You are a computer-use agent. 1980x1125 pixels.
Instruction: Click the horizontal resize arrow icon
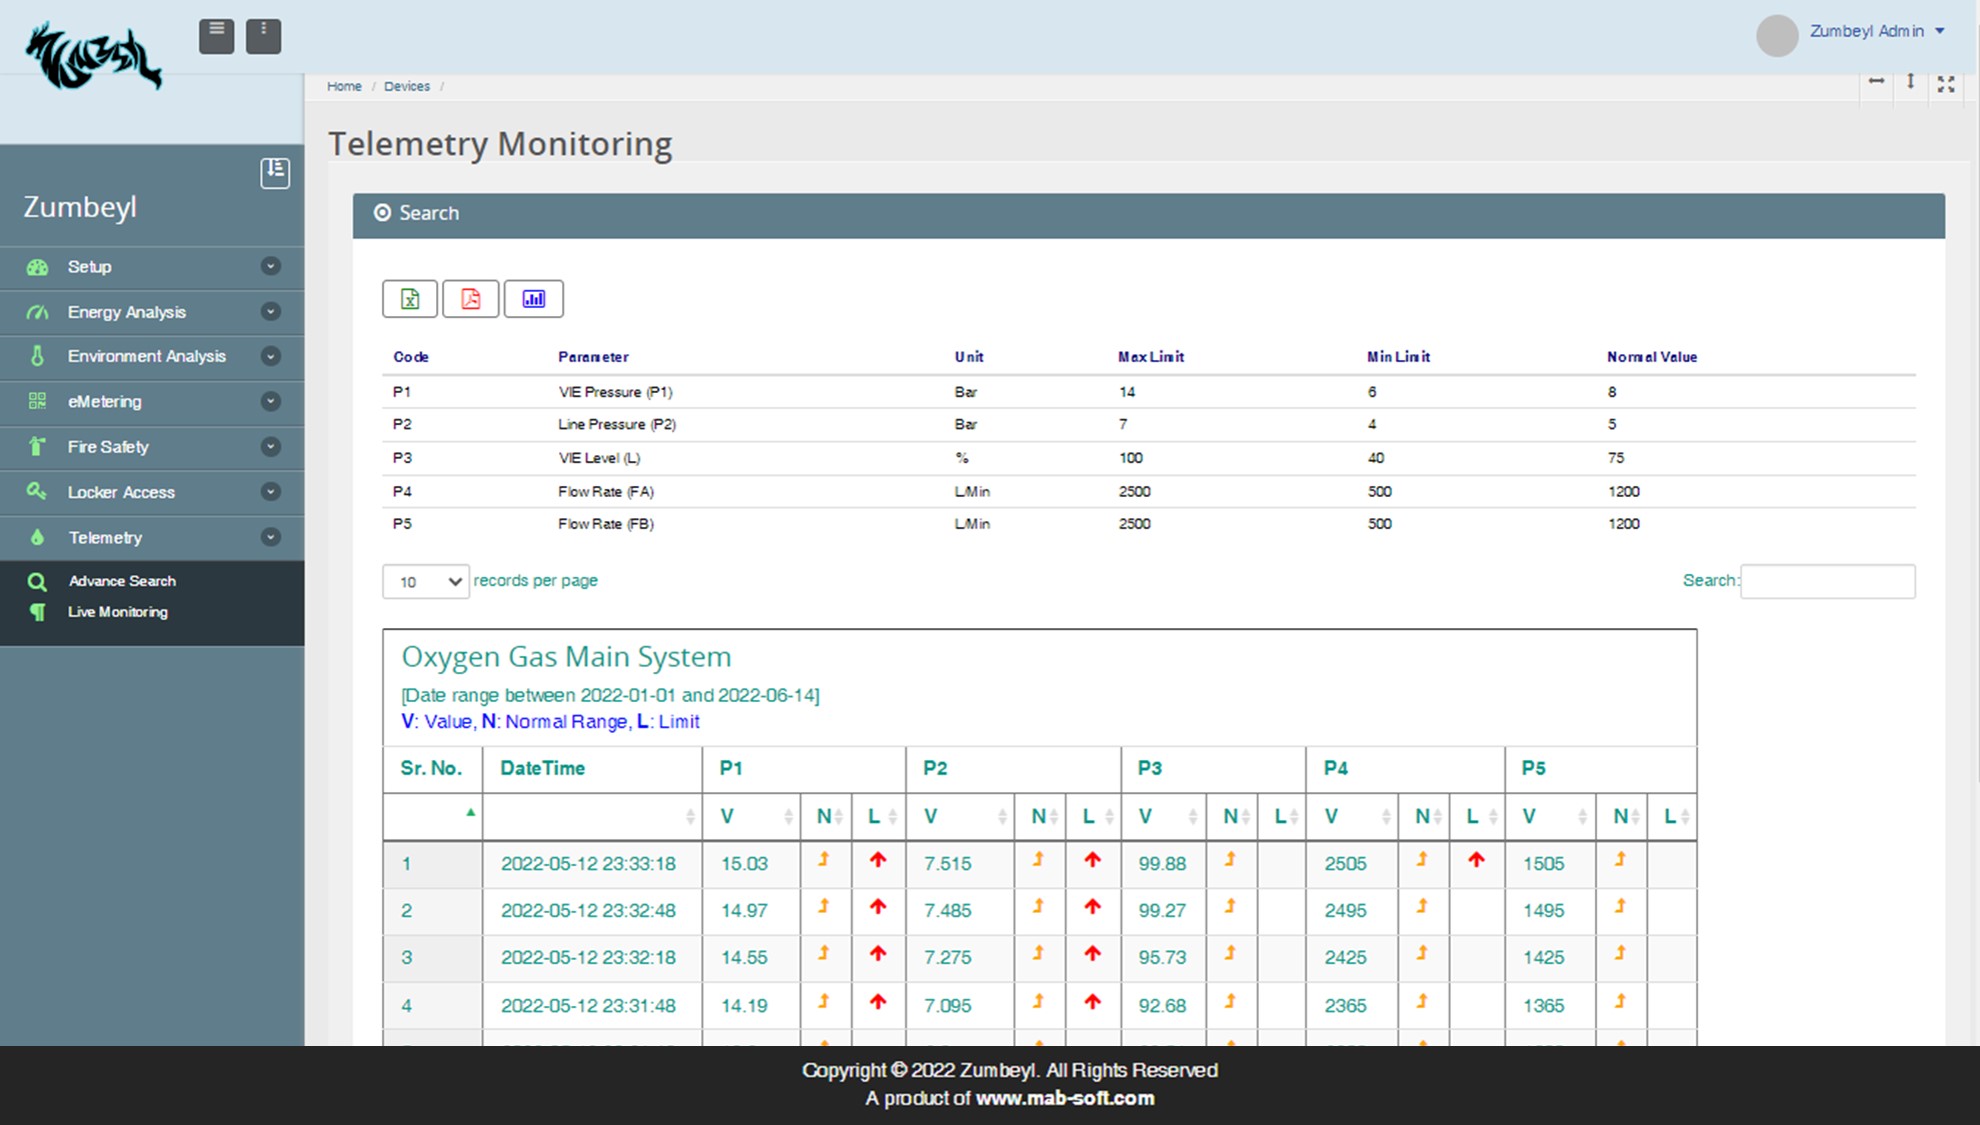tap(1876, 82)
